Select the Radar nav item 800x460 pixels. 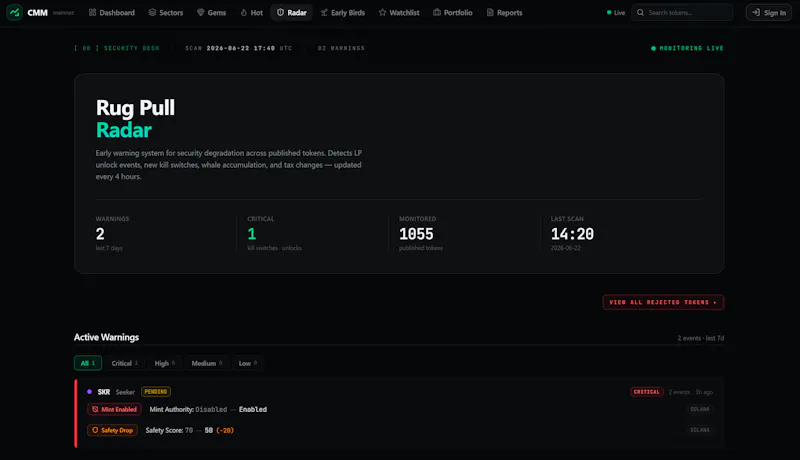coord(292,12)
